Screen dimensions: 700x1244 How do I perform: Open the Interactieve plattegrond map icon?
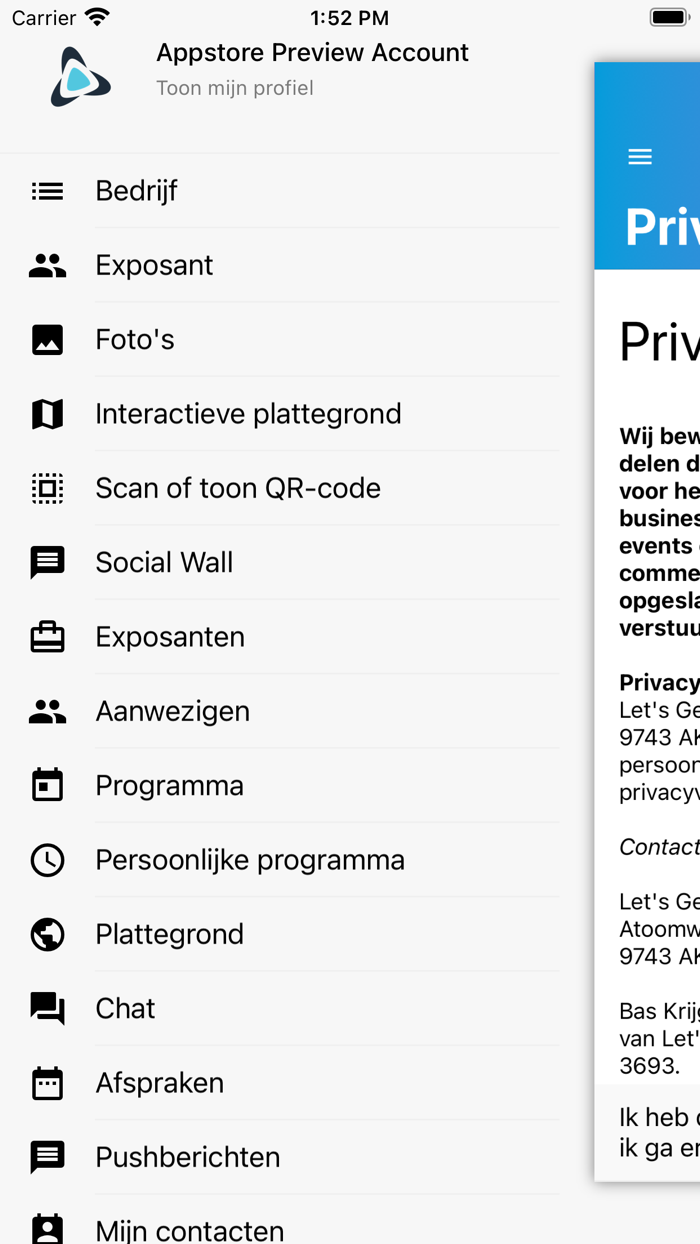pos(47,414)
